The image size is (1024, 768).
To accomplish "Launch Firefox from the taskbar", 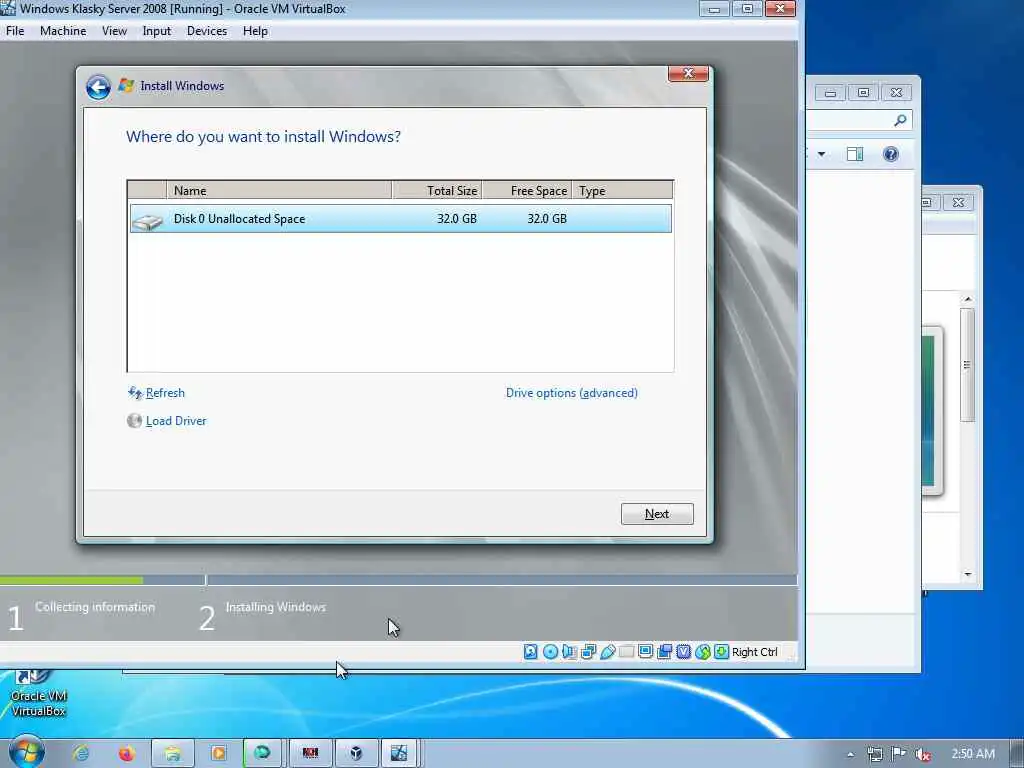I will pos(126,754).
